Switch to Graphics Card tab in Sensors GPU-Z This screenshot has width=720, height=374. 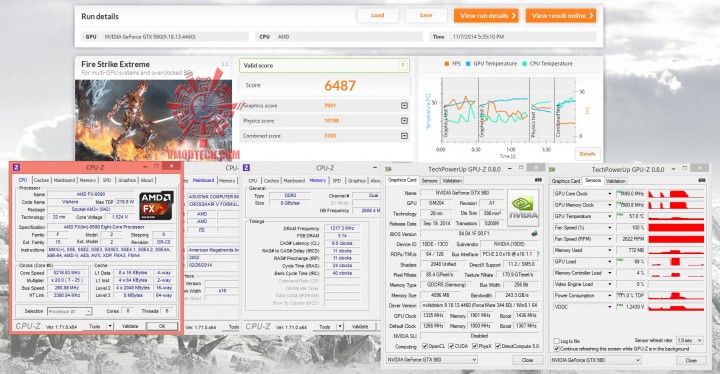(566, 181)
